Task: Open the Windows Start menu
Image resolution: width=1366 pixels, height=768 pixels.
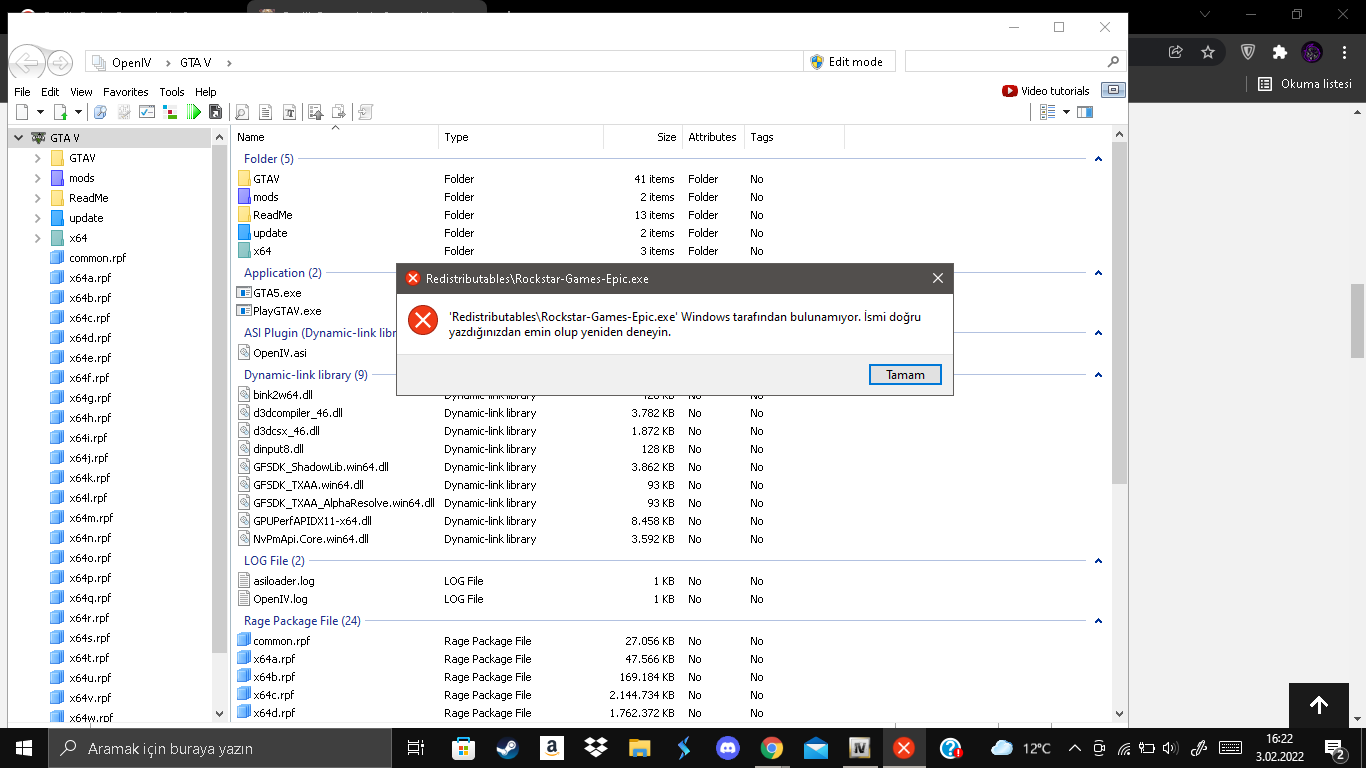Action: pos(23,748)
